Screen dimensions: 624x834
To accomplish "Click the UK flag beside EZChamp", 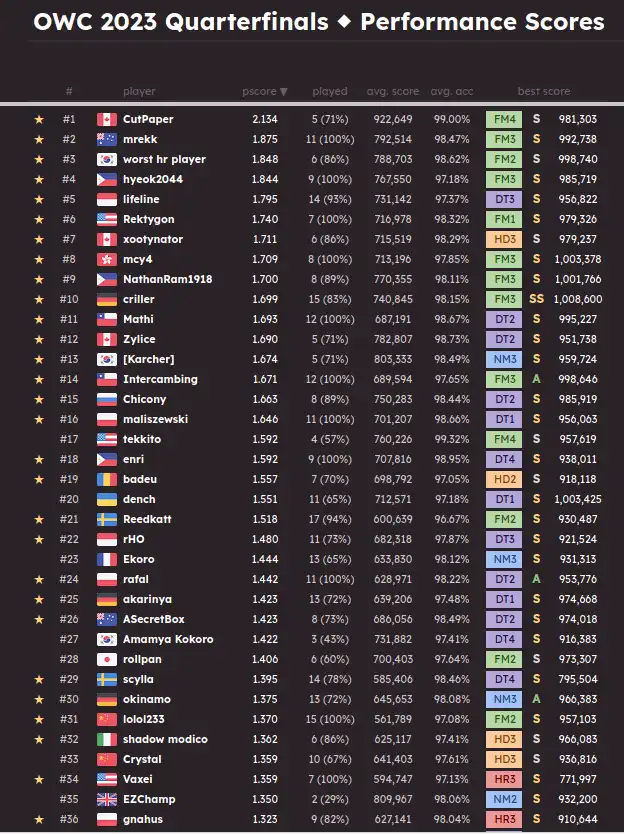I will coord(106,799).
